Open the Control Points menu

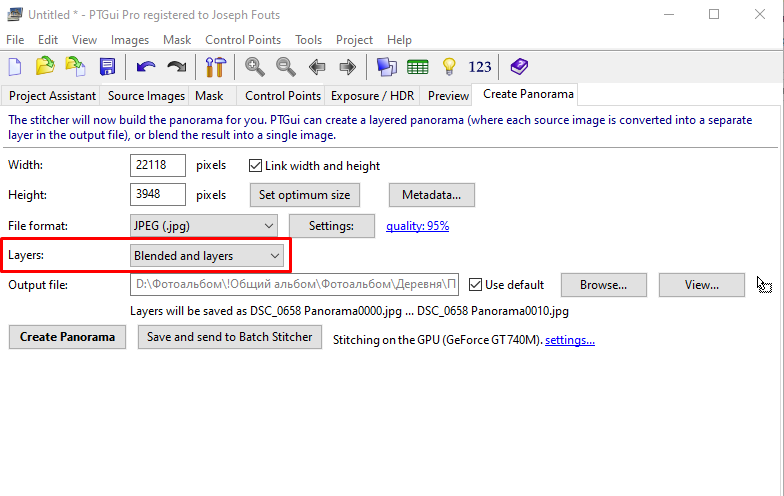tap(243, 40)
